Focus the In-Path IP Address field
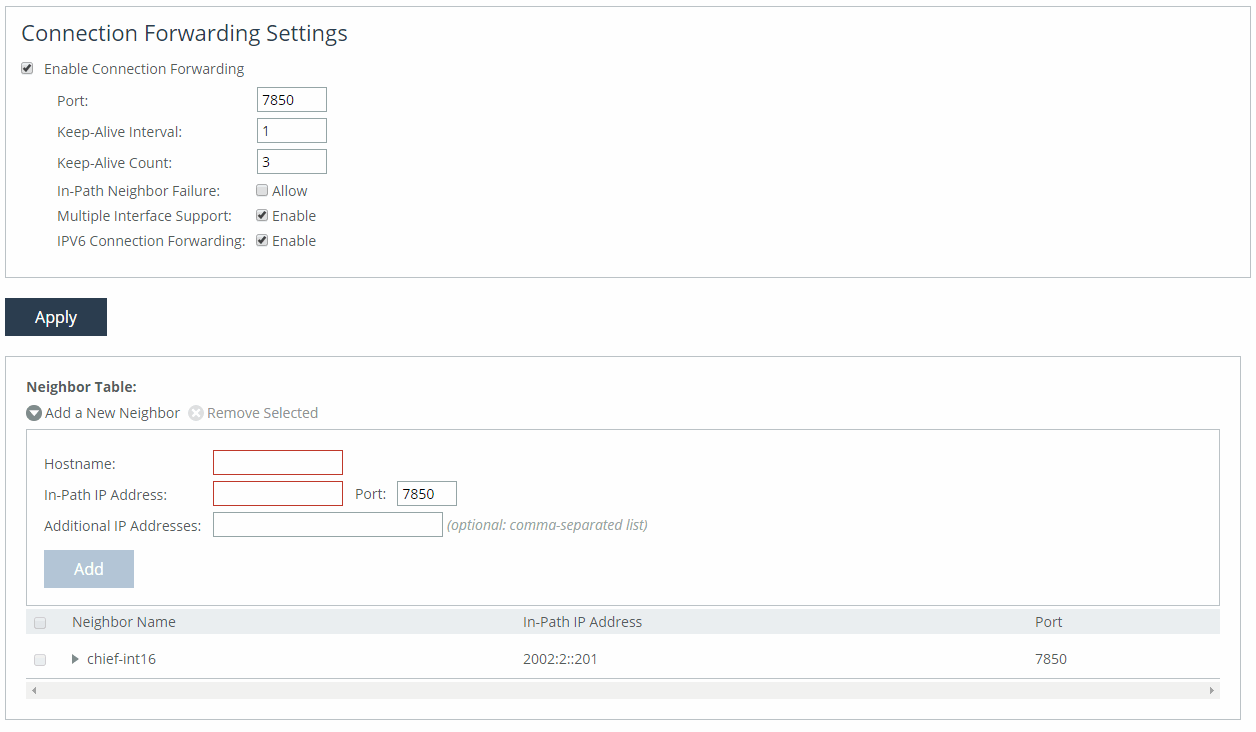This screenshot has height=732, width=1256. click(277, 494)
